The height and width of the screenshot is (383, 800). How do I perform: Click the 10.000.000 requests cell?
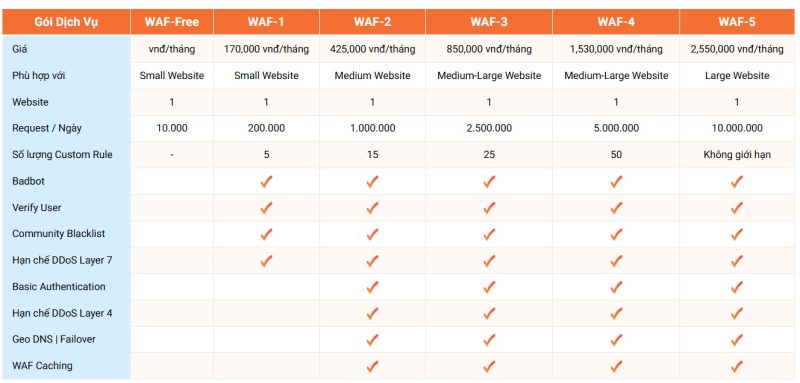coord(737,129)
